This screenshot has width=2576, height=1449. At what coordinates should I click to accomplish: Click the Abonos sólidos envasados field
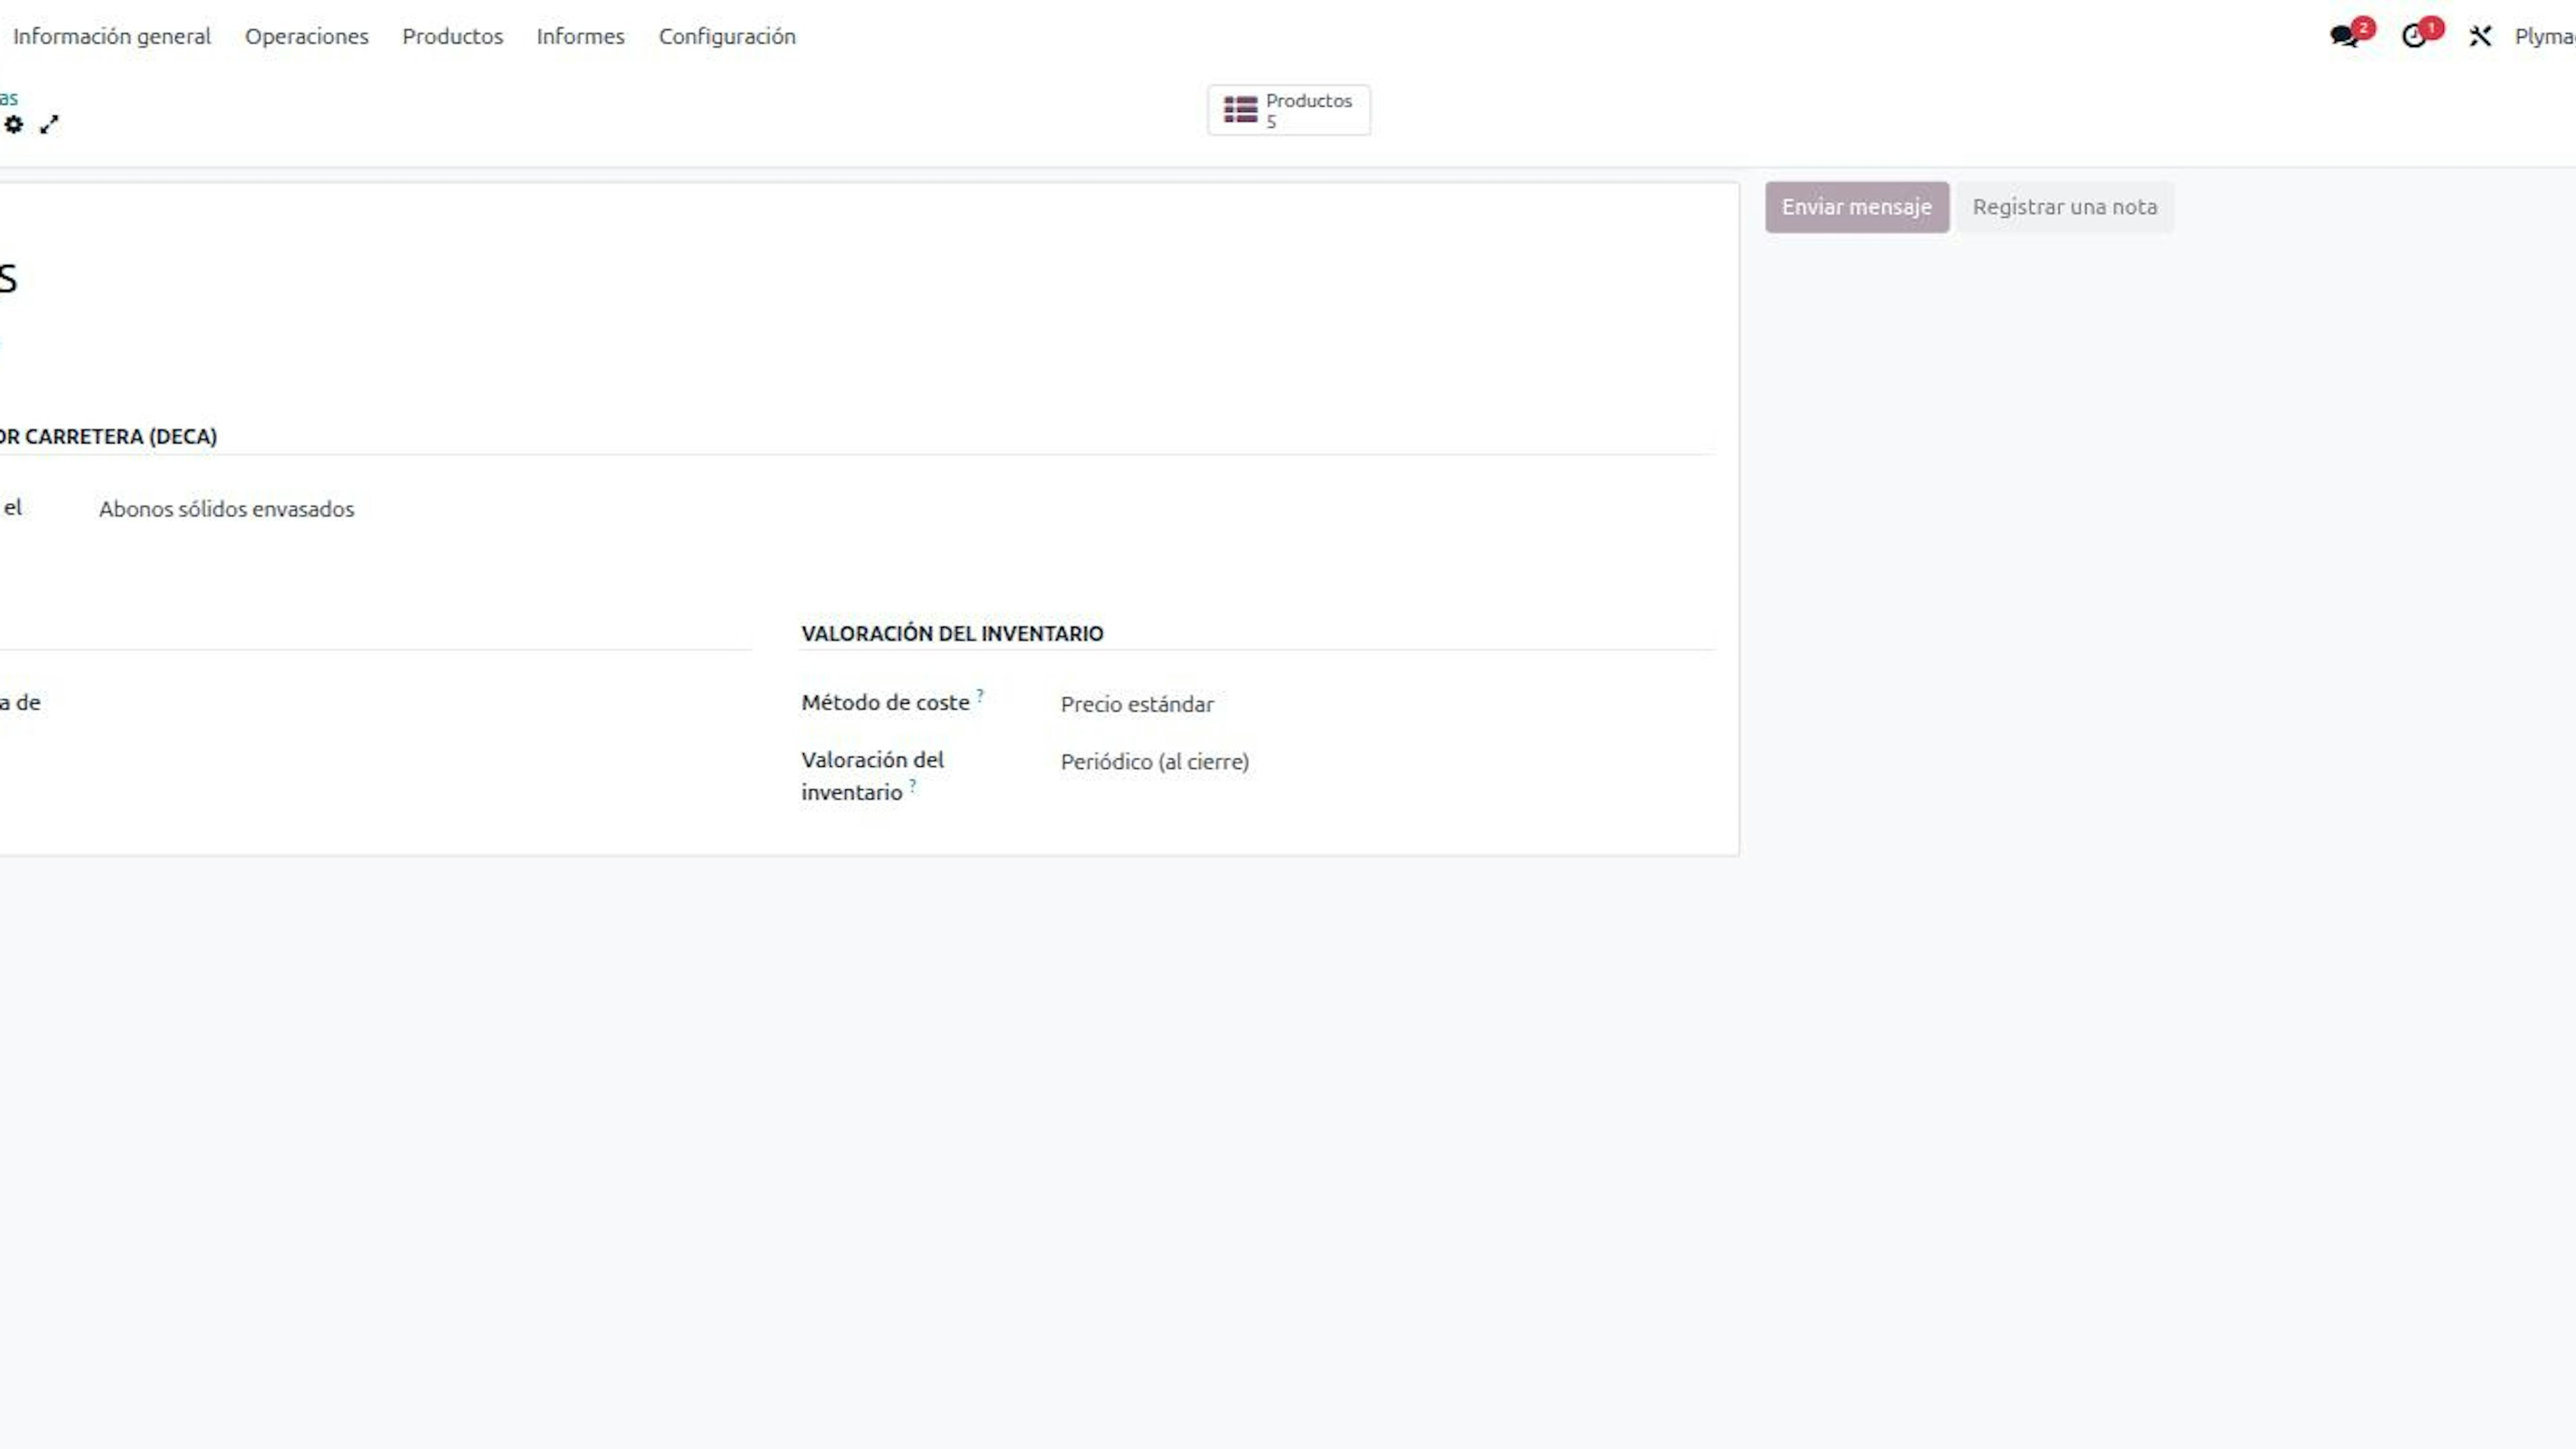tap(226, 509)
